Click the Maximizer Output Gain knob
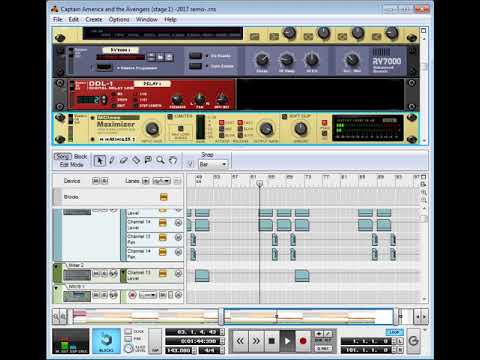Screen dimensions: 480x360 [266, 129]
